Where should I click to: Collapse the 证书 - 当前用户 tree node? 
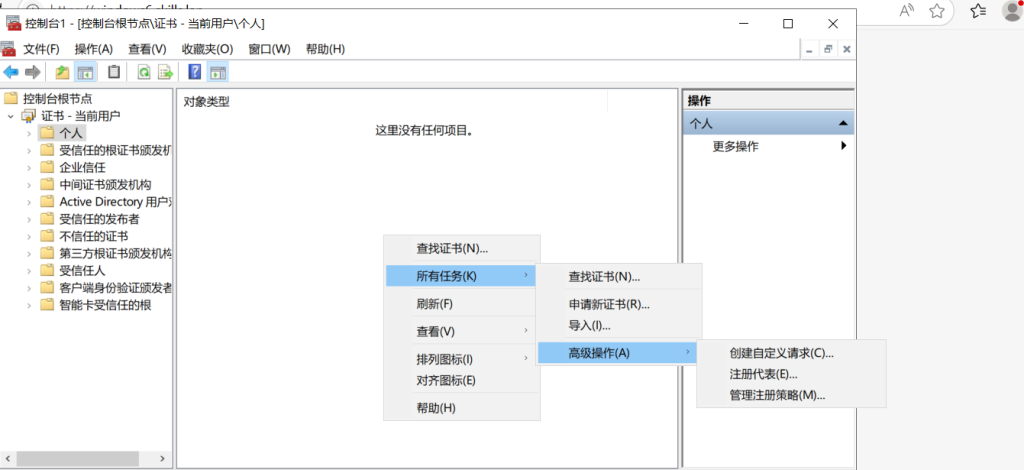pos(10,116)
